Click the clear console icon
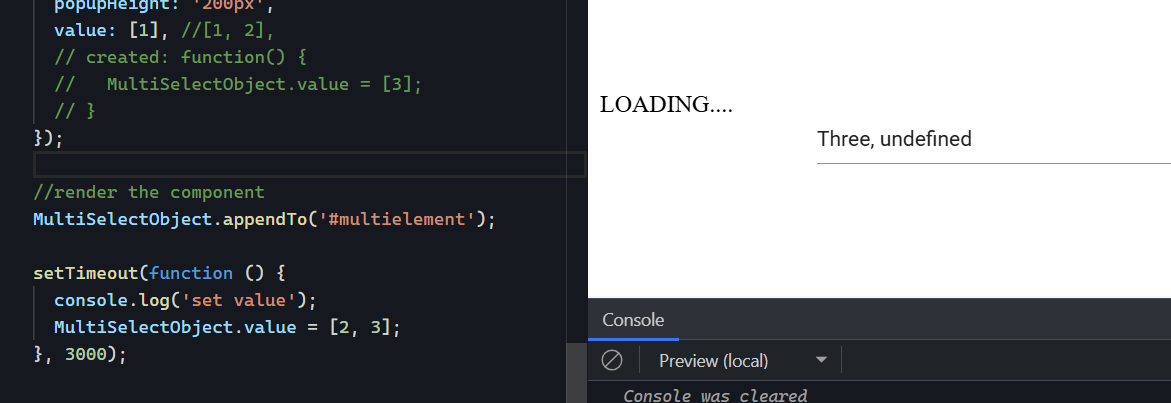This screenshot has width=1171, height=403. pyautogui.click(x=612, y=361)
